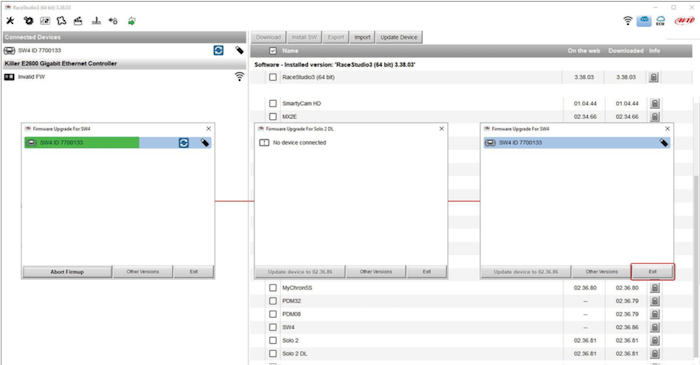Viewport: 700px width, 365px height.
Task: Click Exit in the highlighted SW4 dialog
Action: coord(652,271)
